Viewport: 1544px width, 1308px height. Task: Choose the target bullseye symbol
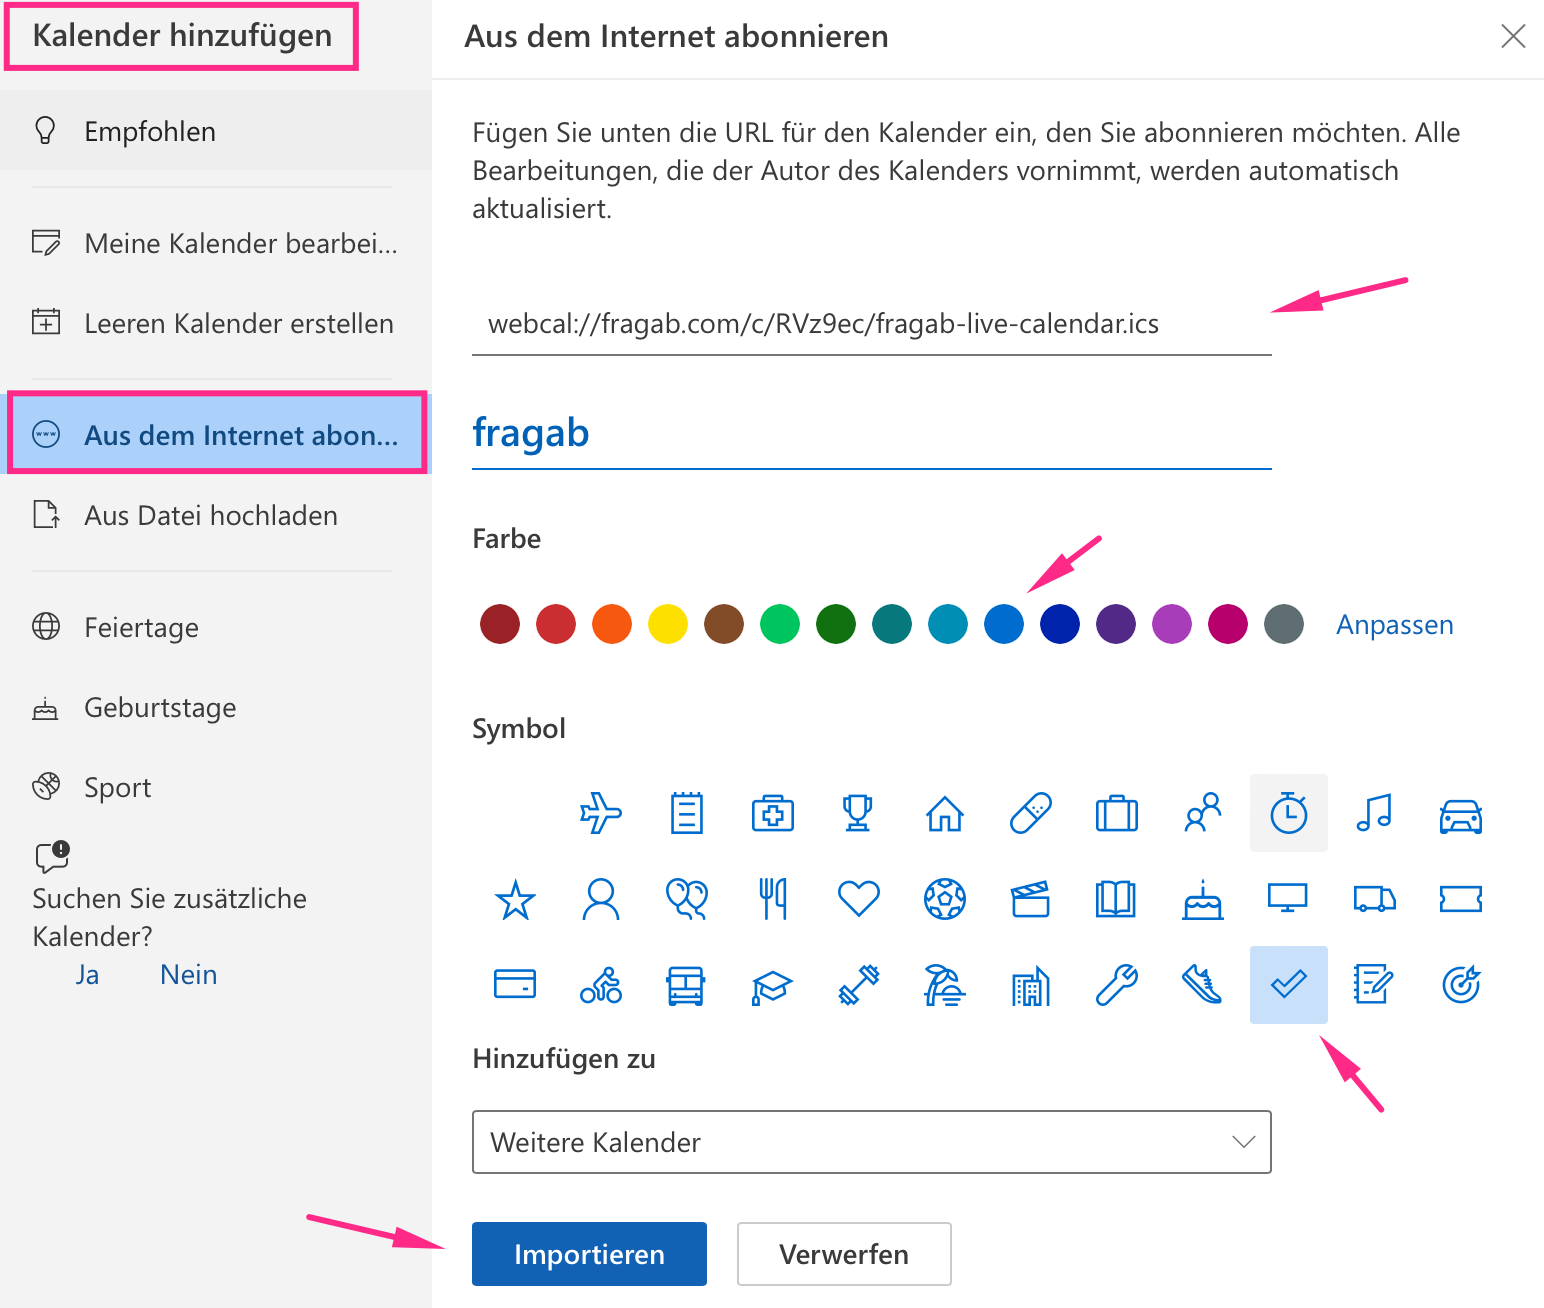coord(1461,985)
